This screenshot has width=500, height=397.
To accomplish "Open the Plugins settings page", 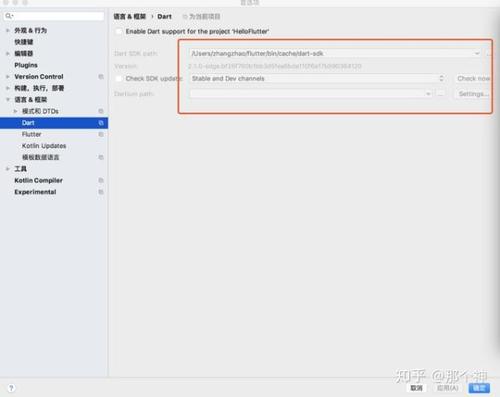I will point(26,65).
